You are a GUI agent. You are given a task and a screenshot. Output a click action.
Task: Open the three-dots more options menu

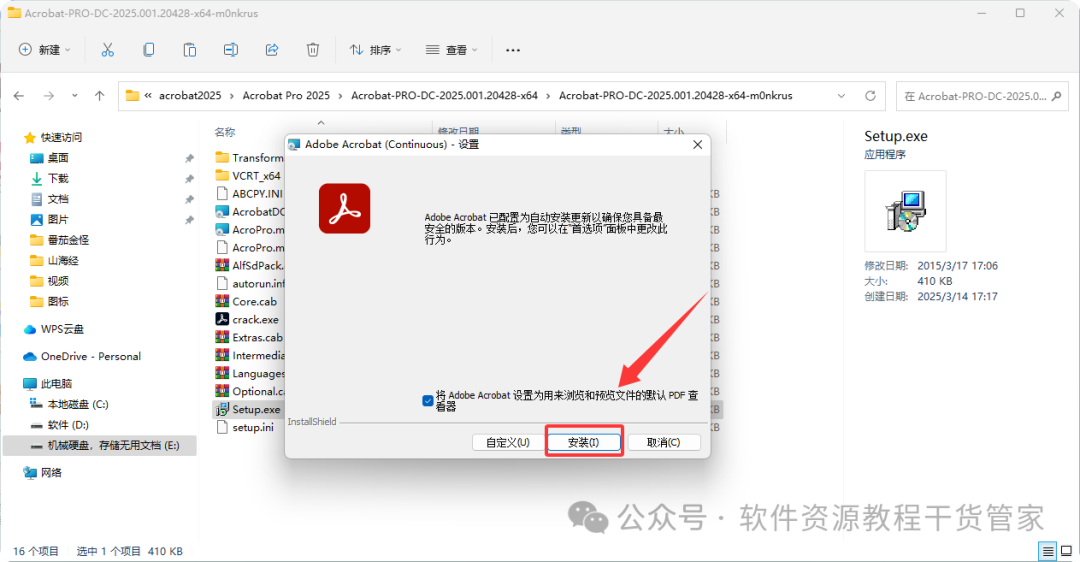pyautogui.click(x=512, y=50)
